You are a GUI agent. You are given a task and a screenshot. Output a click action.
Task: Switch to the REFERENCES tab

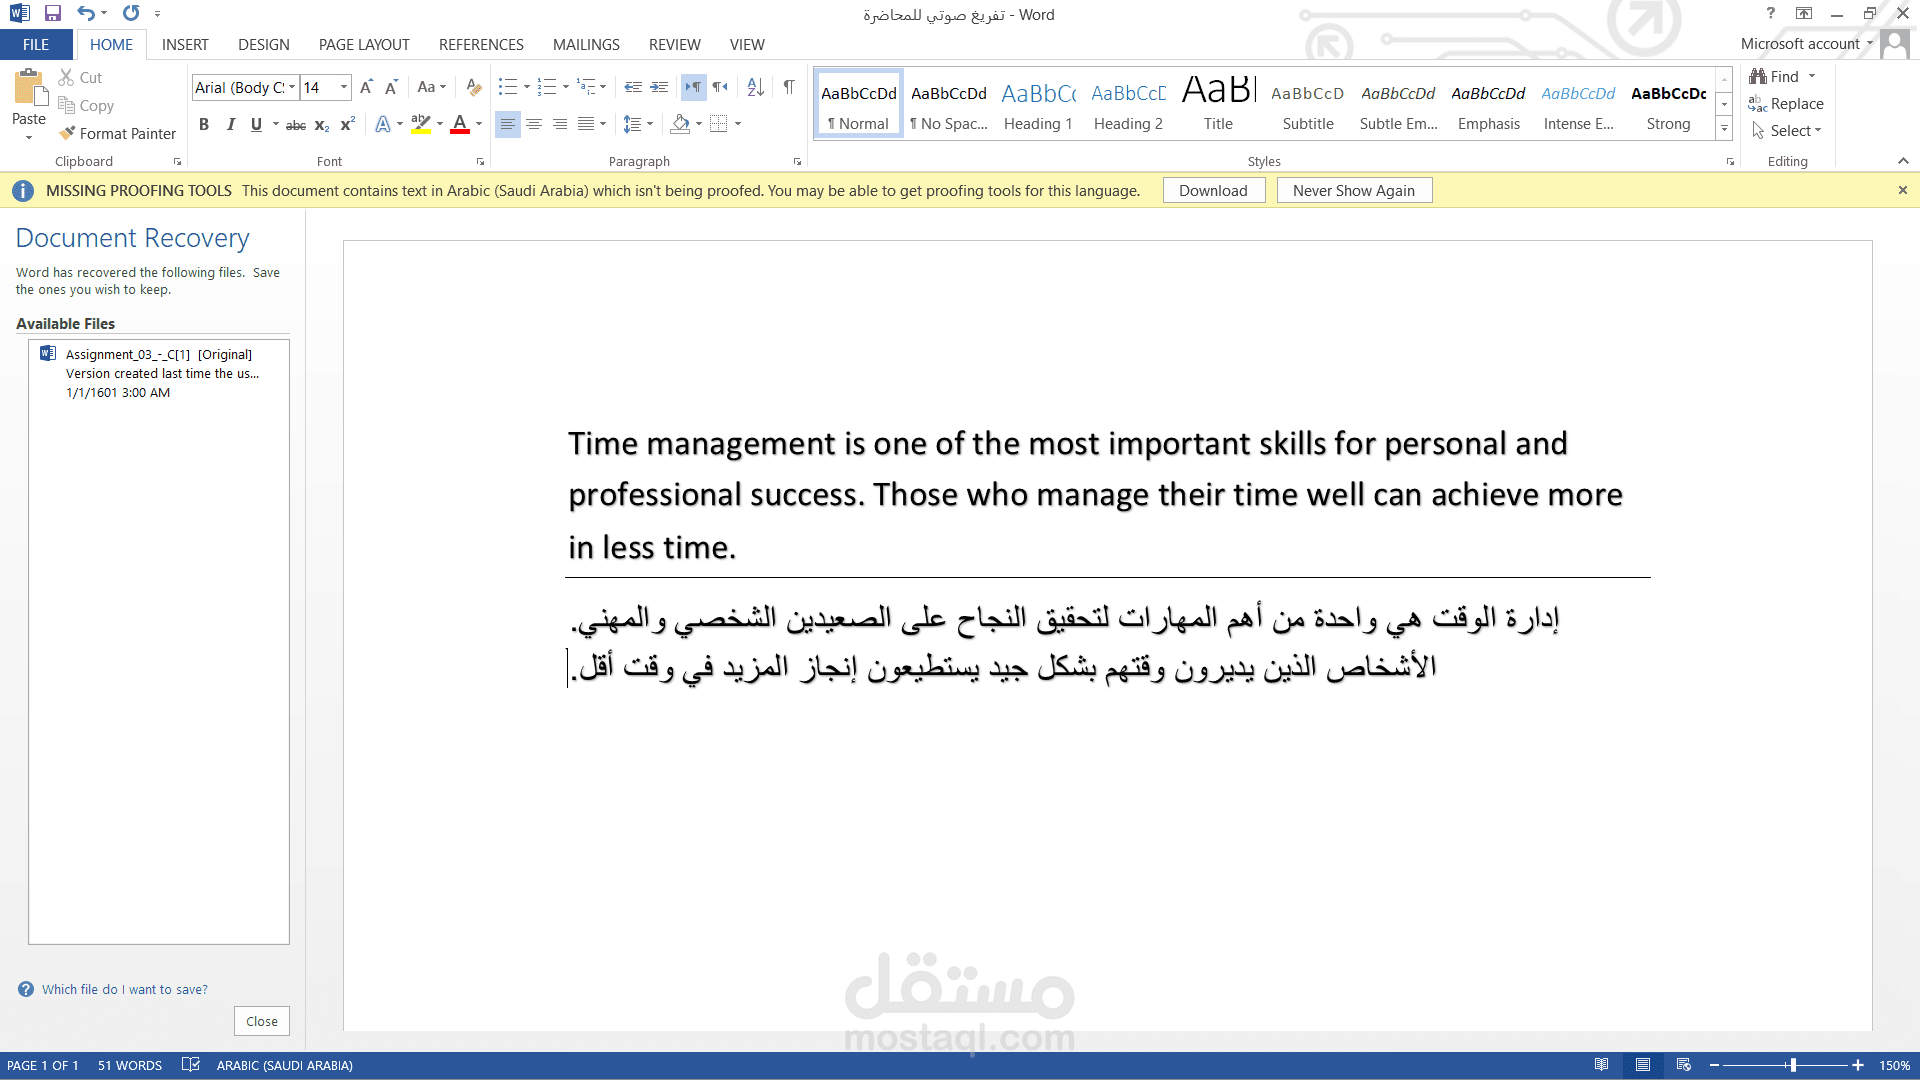coord(481,44)
